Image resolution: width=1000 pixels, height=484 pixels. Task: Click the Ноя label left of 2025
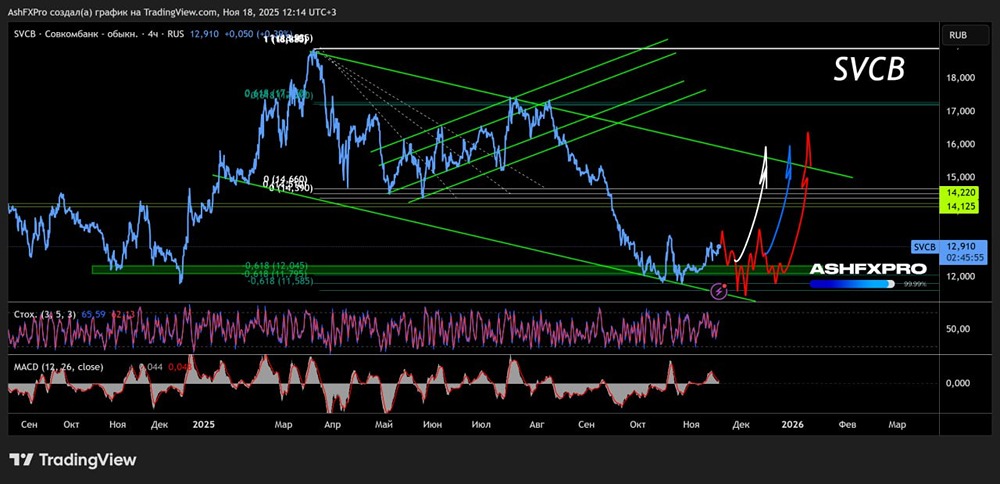point(117,424)
